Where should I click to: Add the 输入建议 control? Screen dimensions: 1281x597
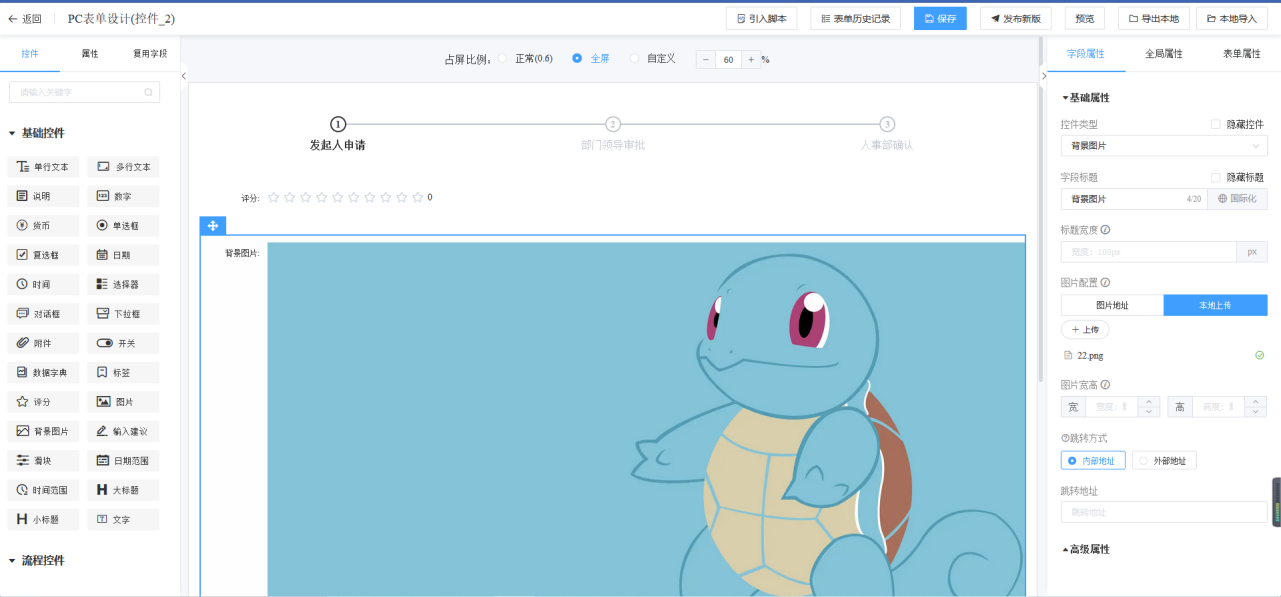123,431
